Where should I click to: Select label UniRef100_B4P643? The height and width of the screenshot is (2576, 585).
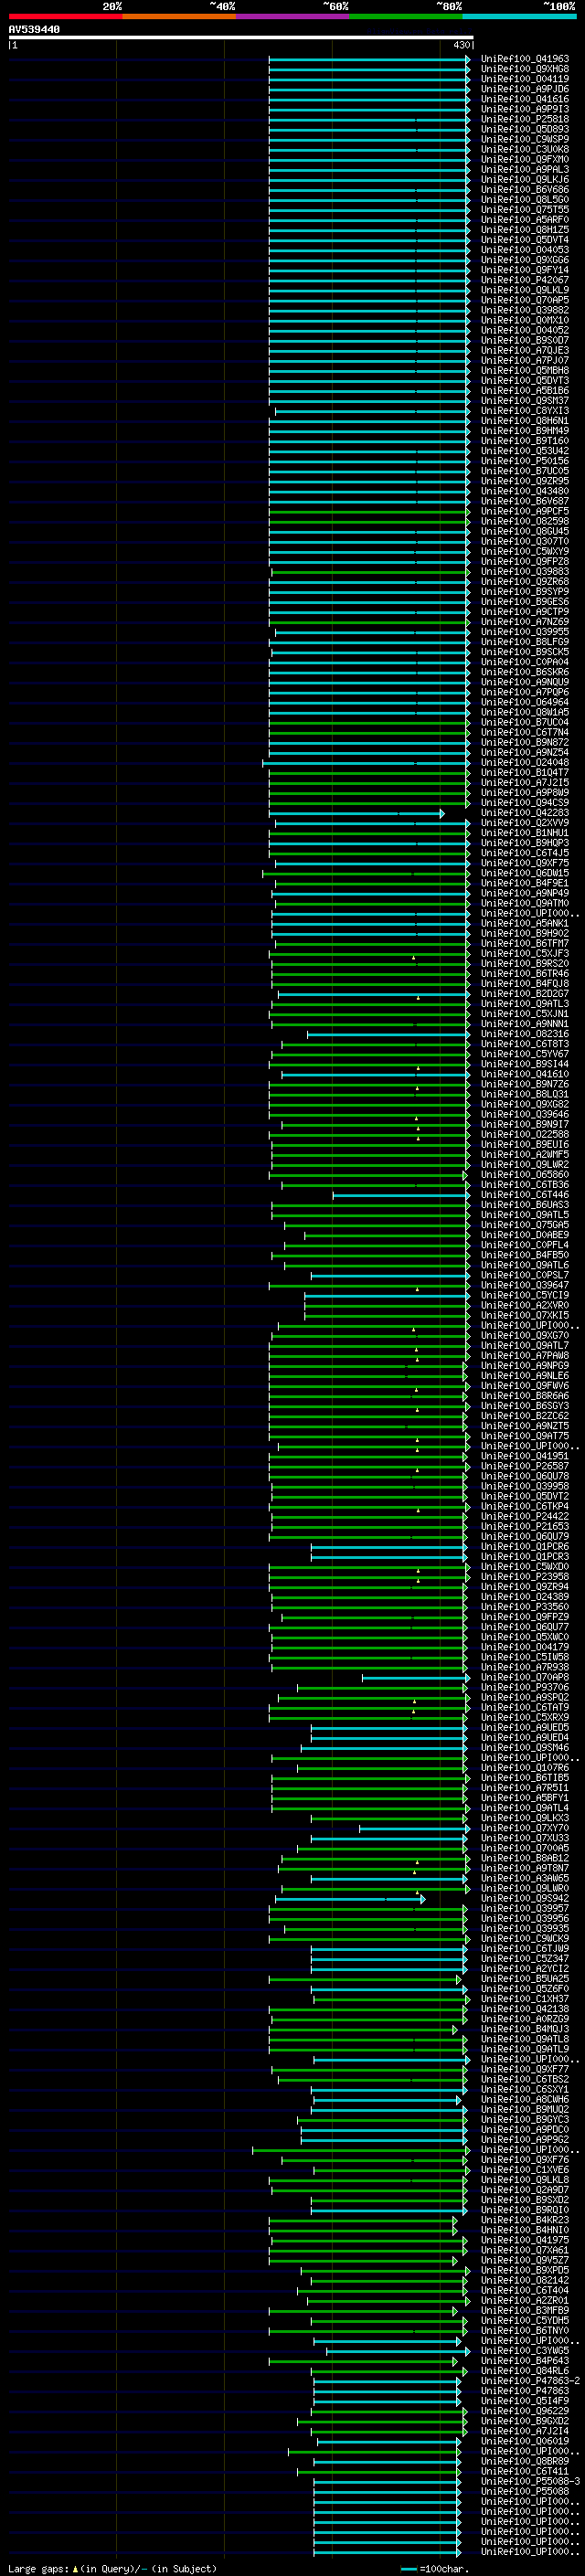pyautogui.click(x=525, y=2360)
